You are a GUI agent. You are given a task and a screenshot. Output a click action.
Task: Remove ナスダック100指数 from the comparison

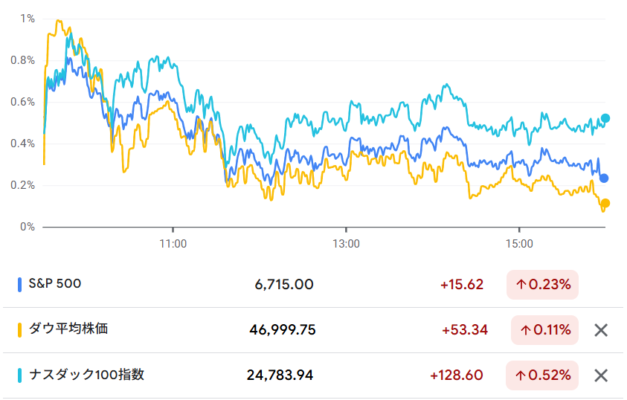pyautogui.click(x=601, y=376)
